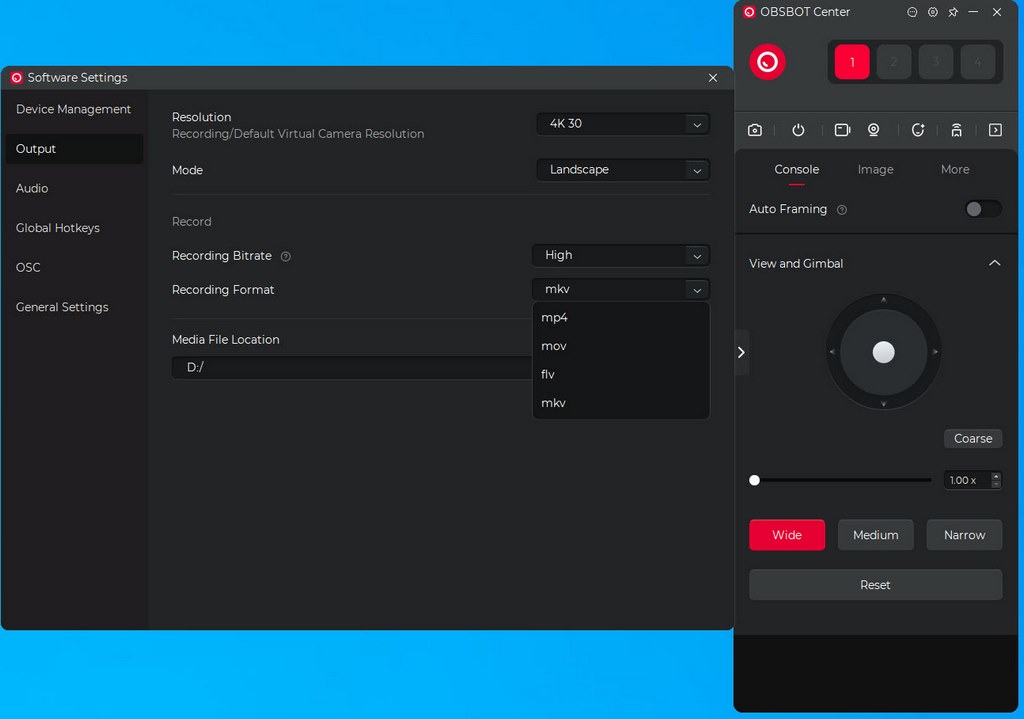Click the boxed arrow preview panel icon
This screenshot has width=1024, height=719.
995,130
